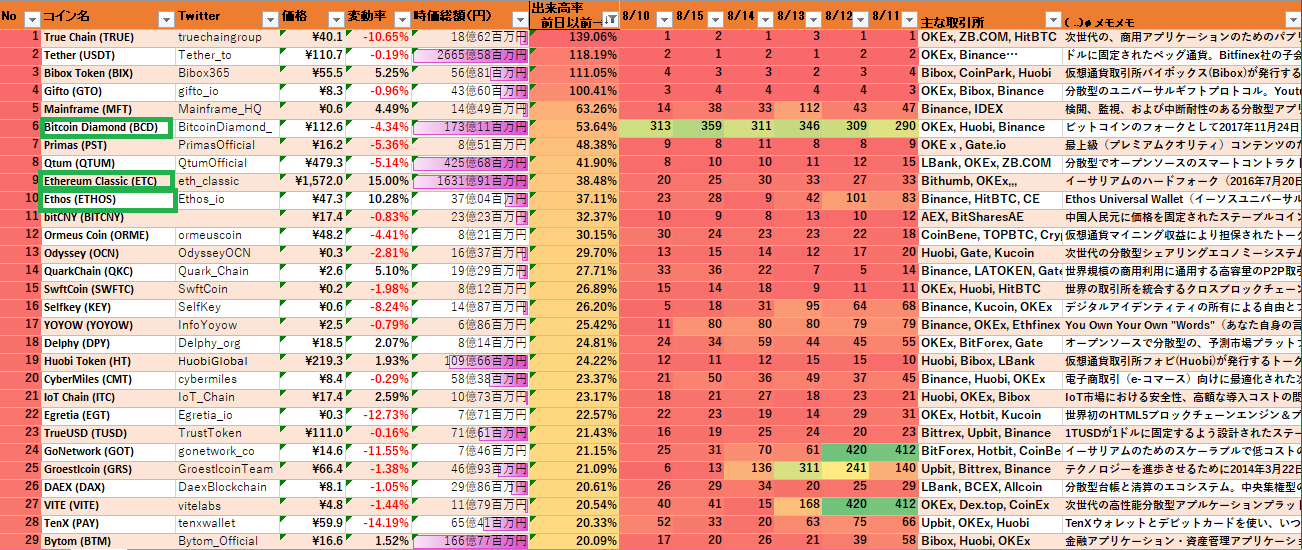Open the コイン名 column filter dropdown
Viewport: 1302px width, 550px height.
(x=163, y=20)
